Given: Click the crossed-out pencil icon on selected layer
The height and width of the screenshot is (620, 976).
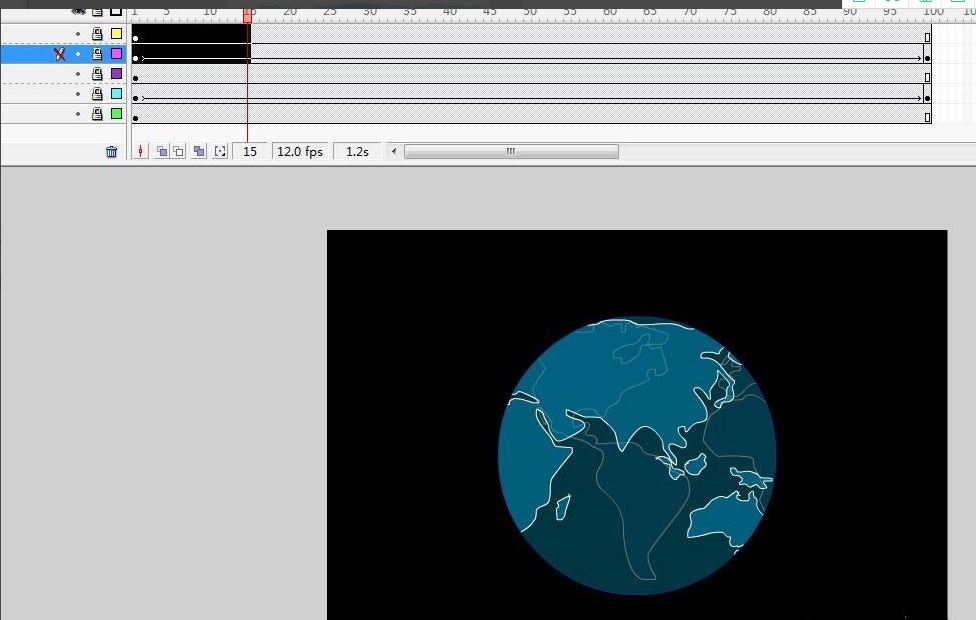Looking at the screenshot, I should [x=60, y=54].
